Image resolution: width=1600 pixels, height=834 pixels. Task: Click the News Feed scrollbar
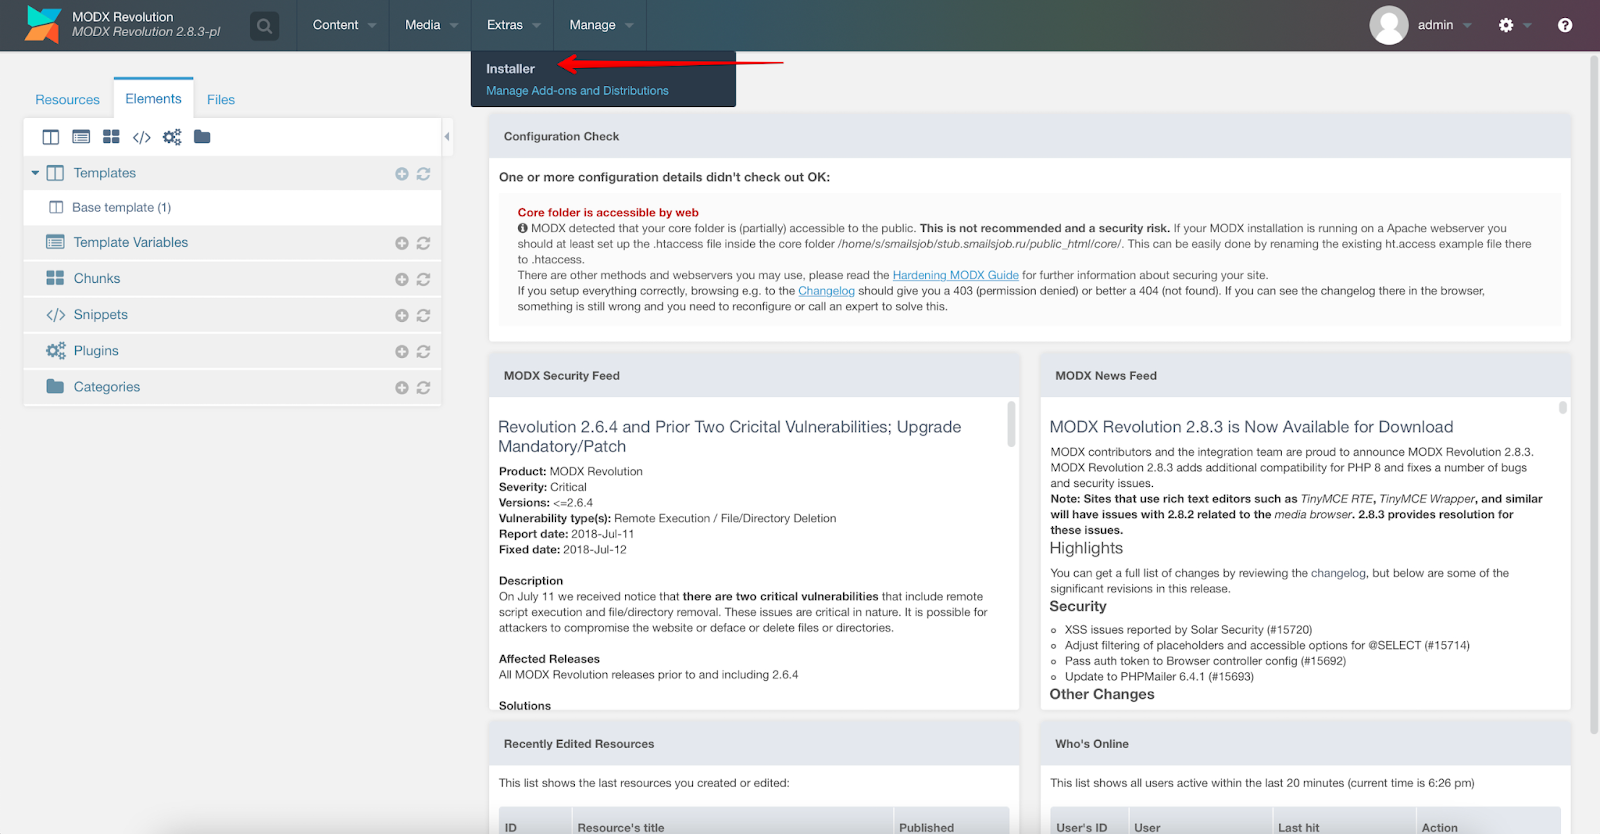[x=1562, y=408]
